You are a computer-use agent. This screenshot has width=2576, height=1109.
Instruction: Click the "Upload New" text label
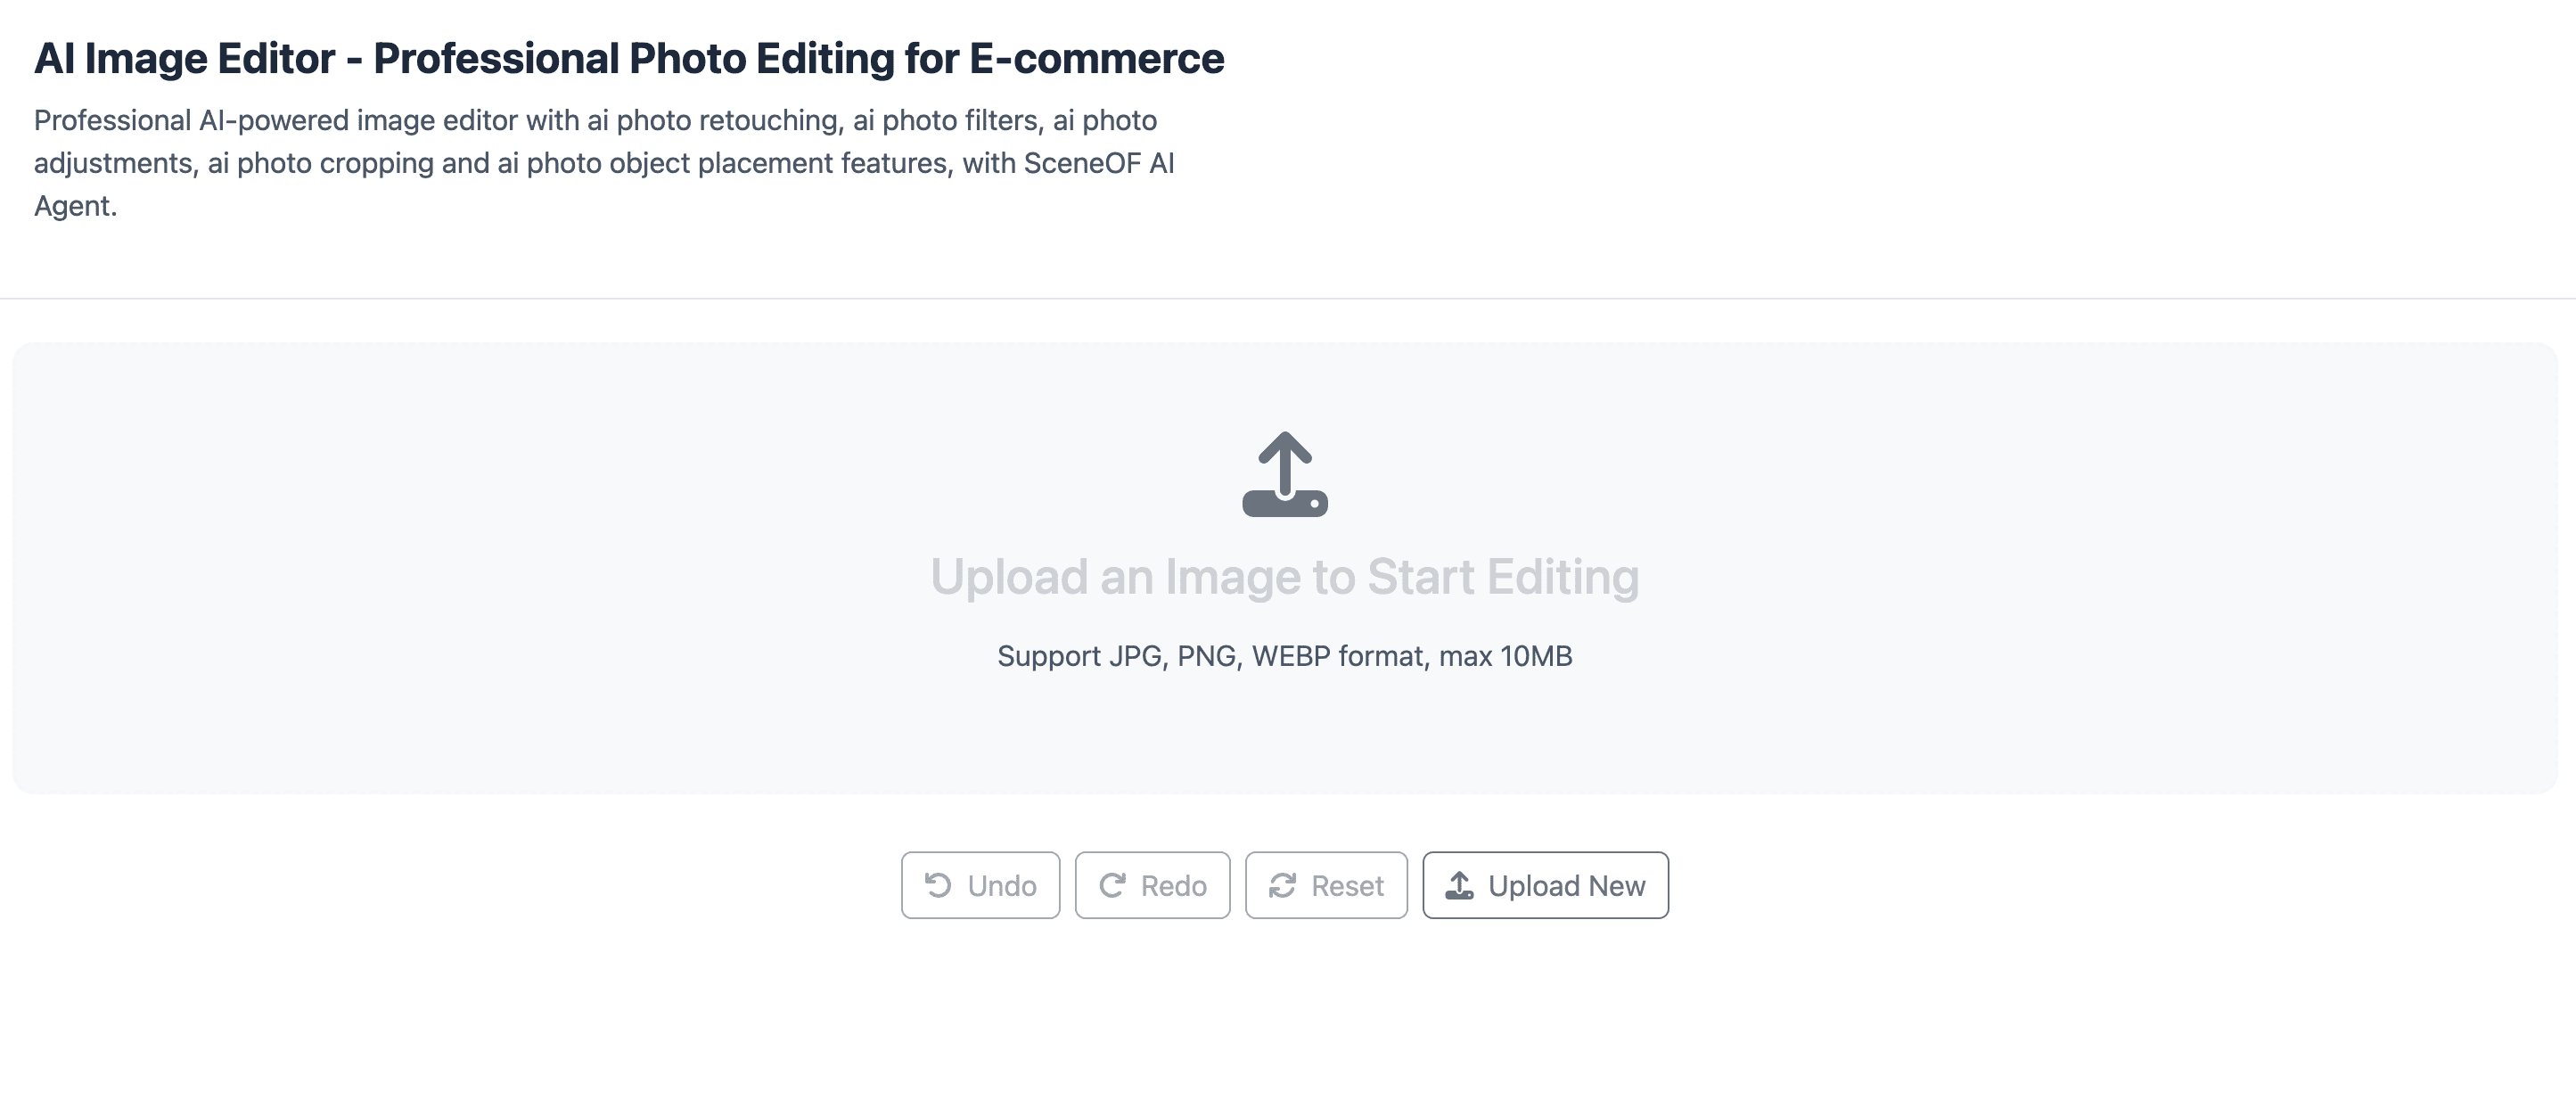click(x=1566, y=886)
